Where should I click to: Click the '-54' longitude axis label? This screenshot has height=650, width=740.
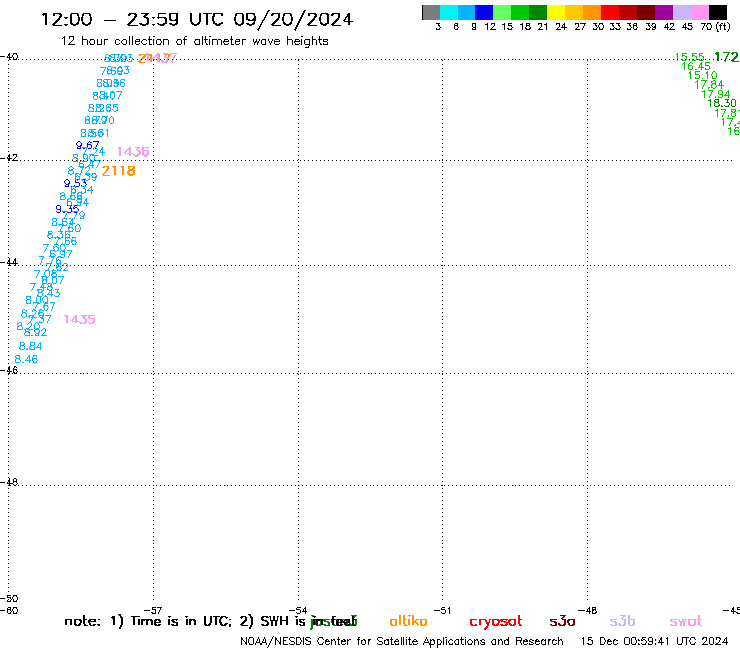click(x=298, y=610)
